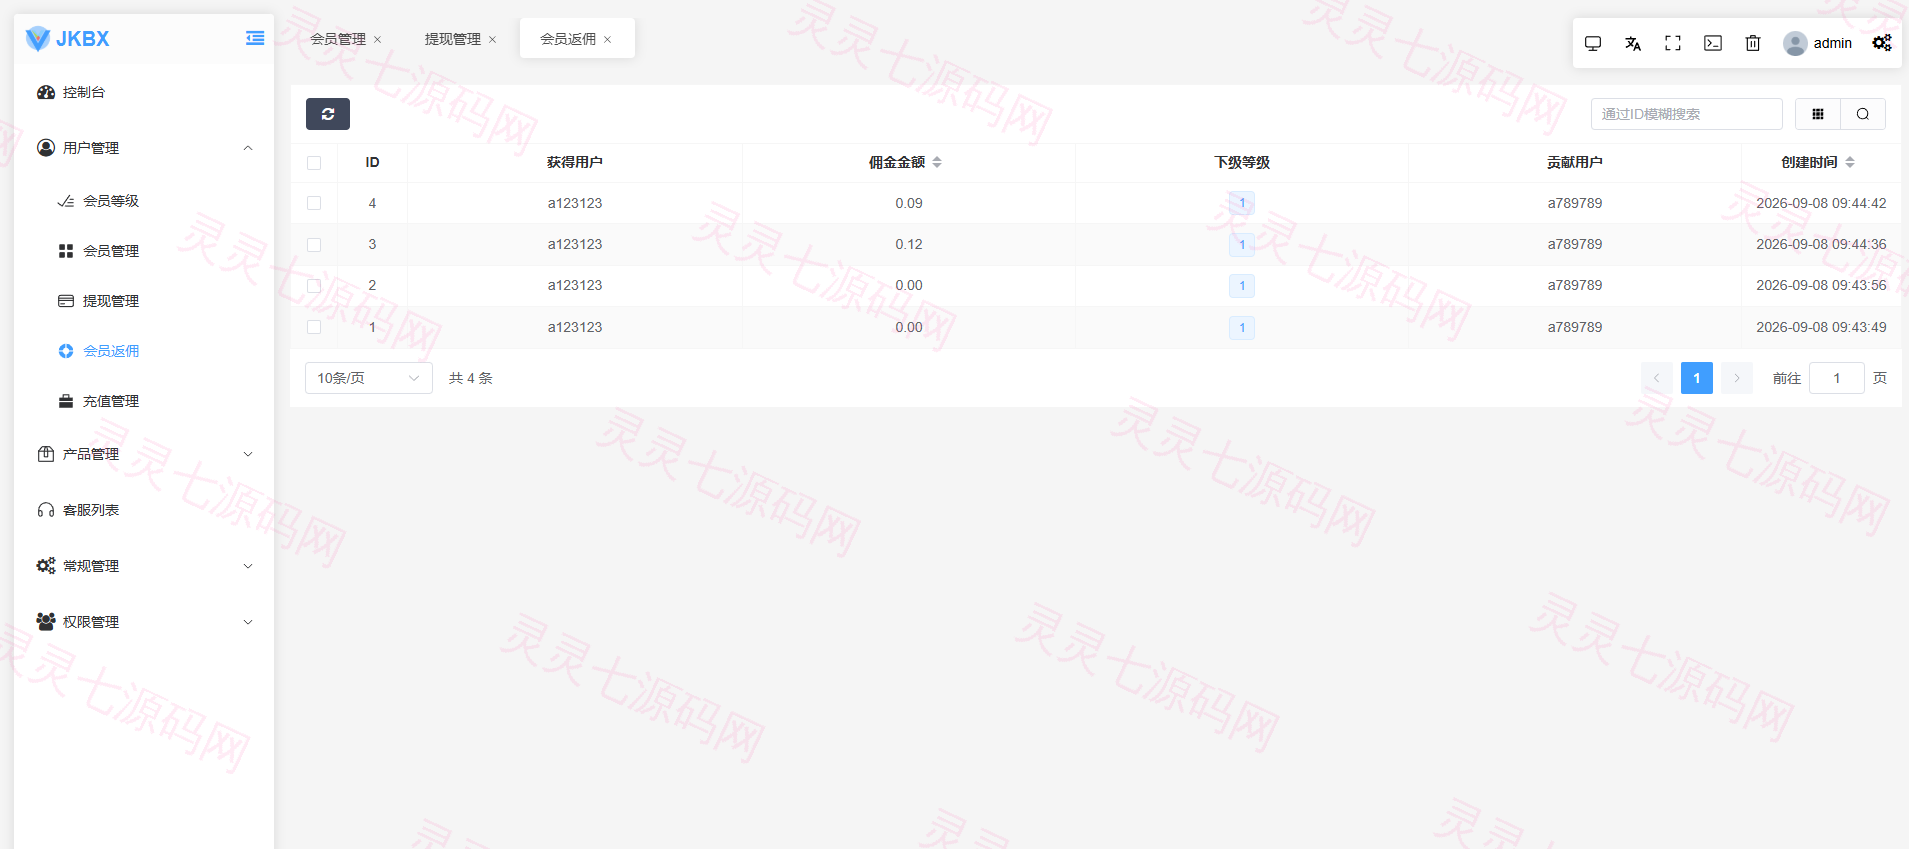The image size is (1909, 849).
Task: Open the column display grid settings
Action: (1818, 114)
